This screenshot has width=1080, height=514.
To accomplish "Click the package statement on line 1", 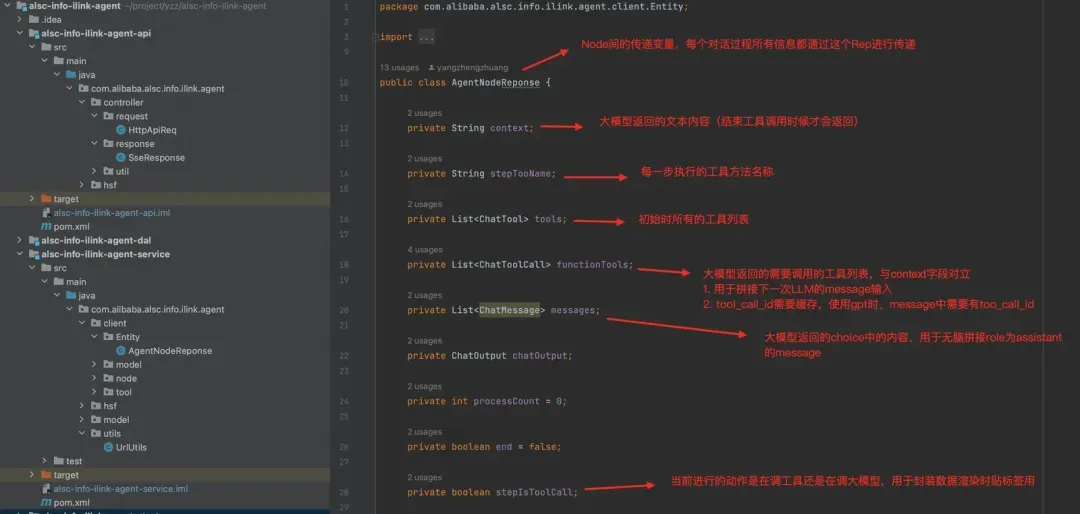I will click(534, 7).
